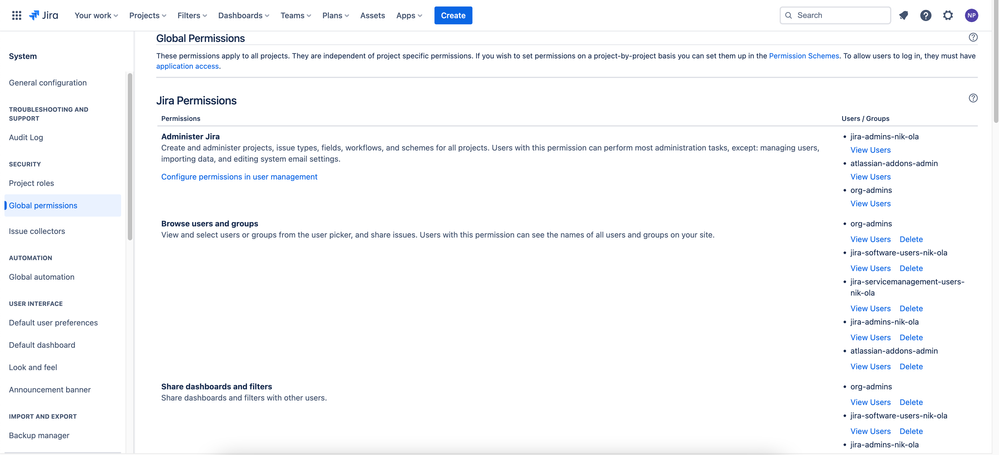The width and height of the screenshot is (999, 455).
Task: Open Default user preferences in the sidebar
Action: 54,323
